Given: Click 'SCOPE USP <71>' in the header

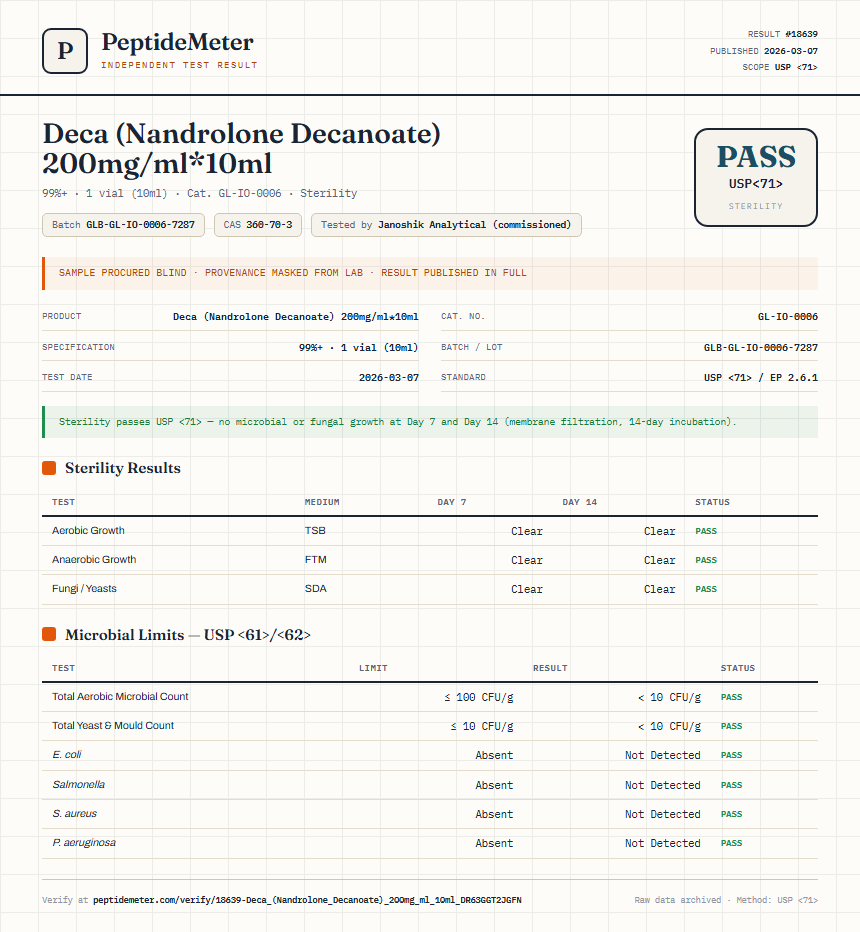Looking at the screenshot, I should click(x=780, y=67).
